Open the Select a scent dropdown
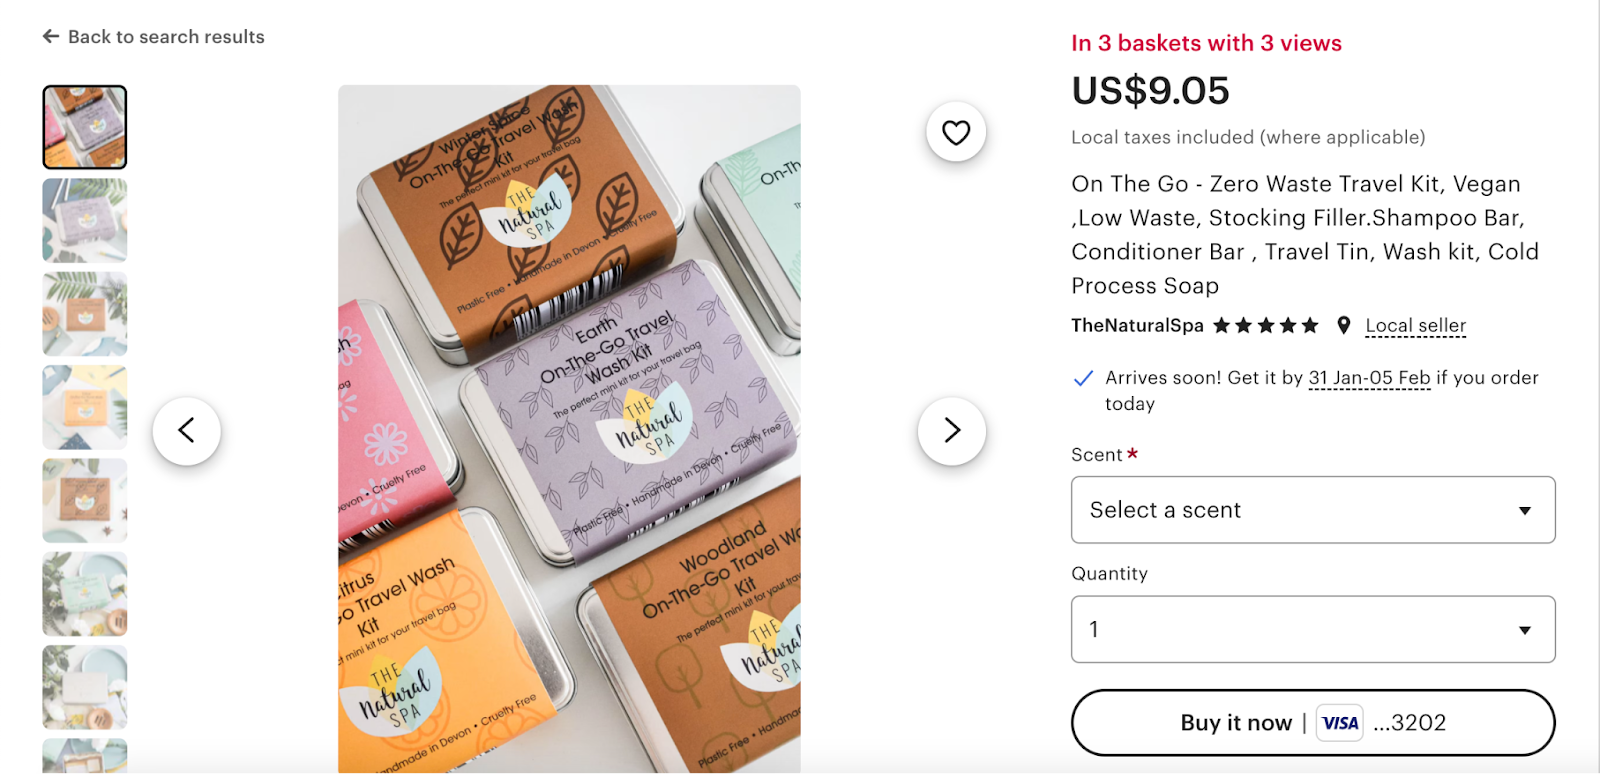1600x774 pixels. 1313,510
